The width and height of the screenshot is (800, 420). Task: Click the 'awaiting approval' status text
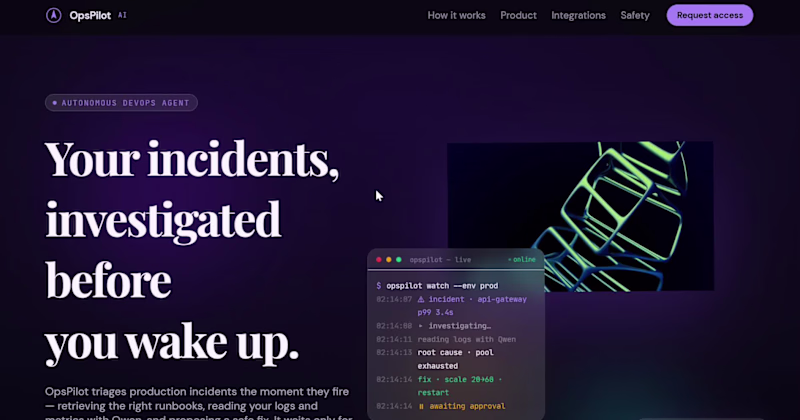467,406
